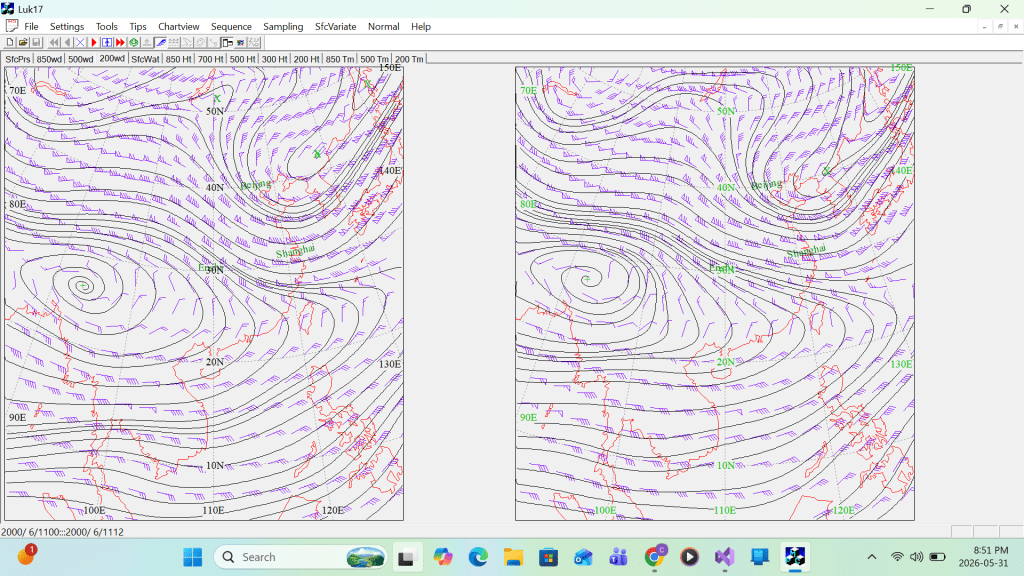Toggle the dual-panel layout toolbar icon
The image size is (1024, 576).
coord(227,42)
